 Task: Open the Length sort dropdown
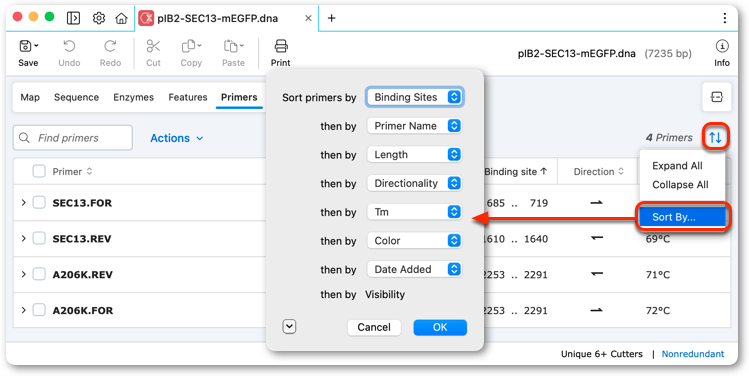[414, 155]
